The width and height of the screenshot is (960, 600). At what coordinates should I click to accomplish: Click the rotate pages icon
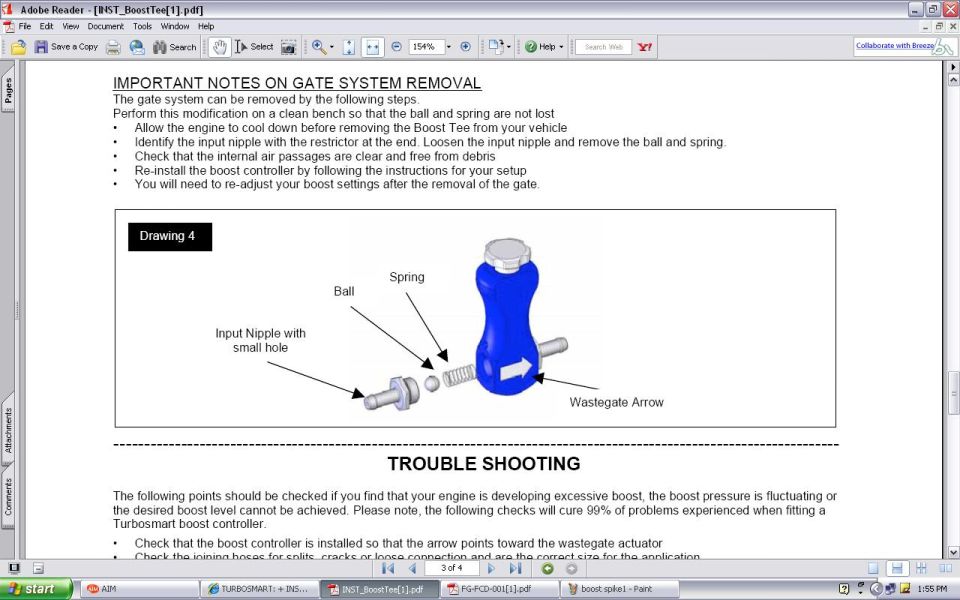pos(495,47)
